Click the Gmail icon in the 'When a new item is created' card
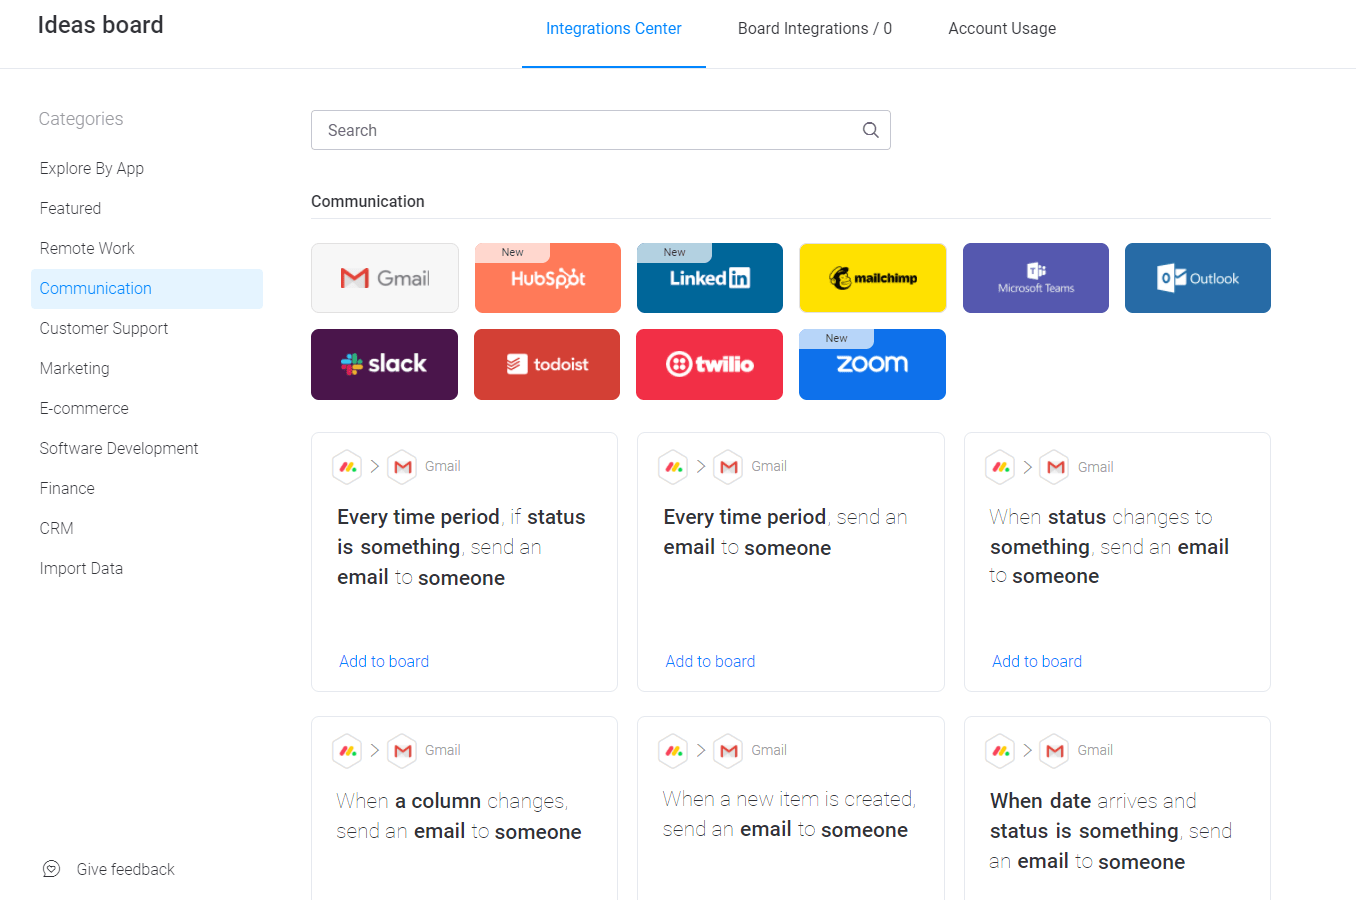The image size is (1356, 900). click(x=728, y=750)
